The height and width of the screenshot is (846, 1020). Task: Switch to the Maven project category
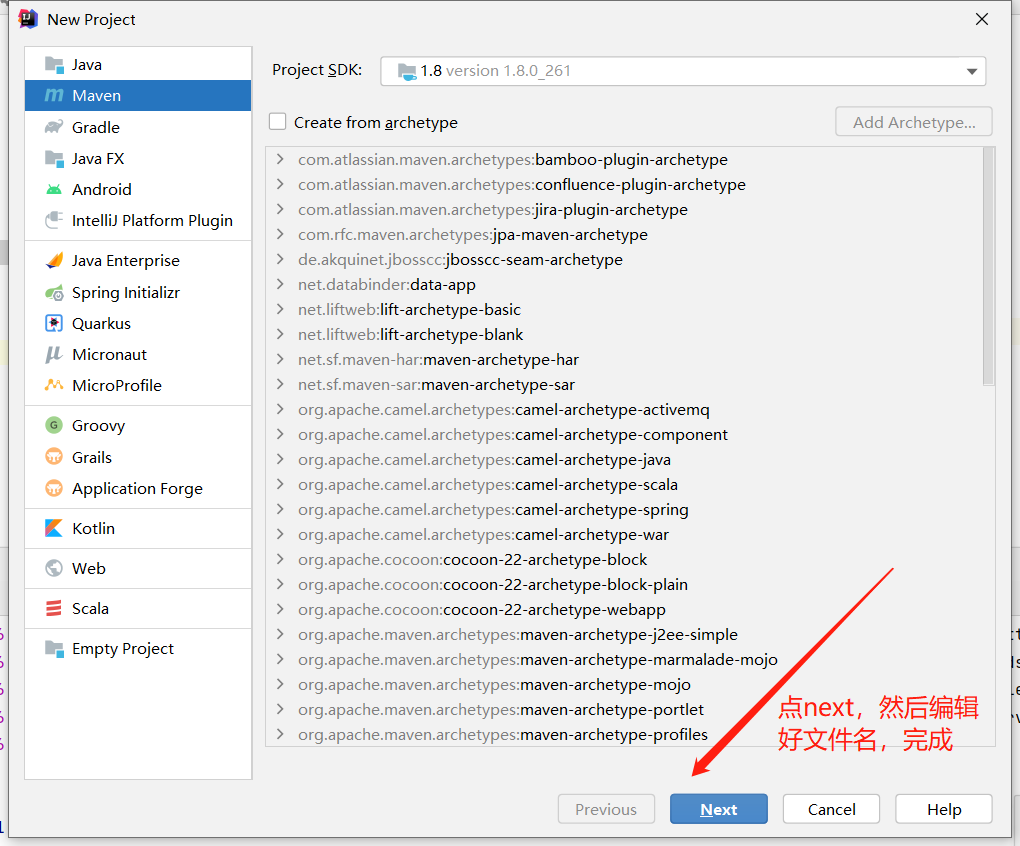pyautogui.click(x=97, y=96)
